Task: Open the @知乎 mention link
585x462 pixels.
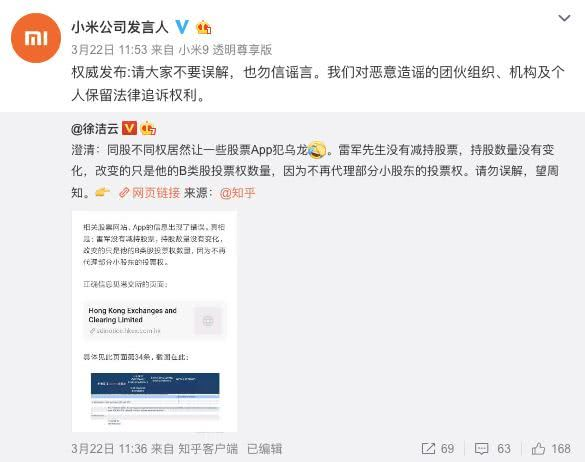Action: [238, 193]
